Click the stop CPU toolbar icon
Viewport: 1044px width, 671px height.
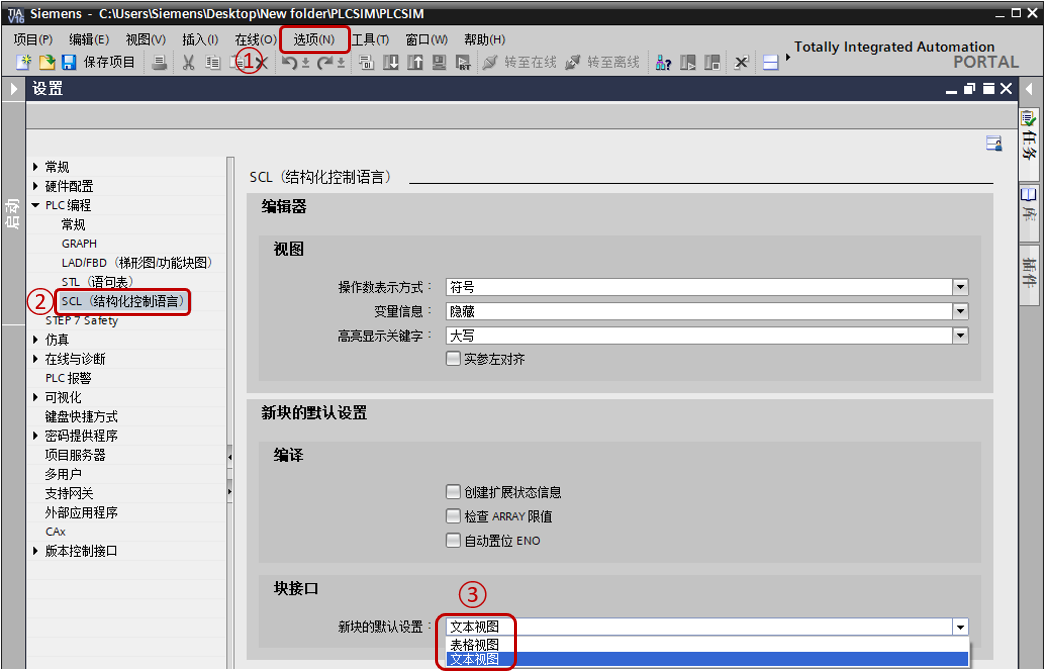pos(712,63)
